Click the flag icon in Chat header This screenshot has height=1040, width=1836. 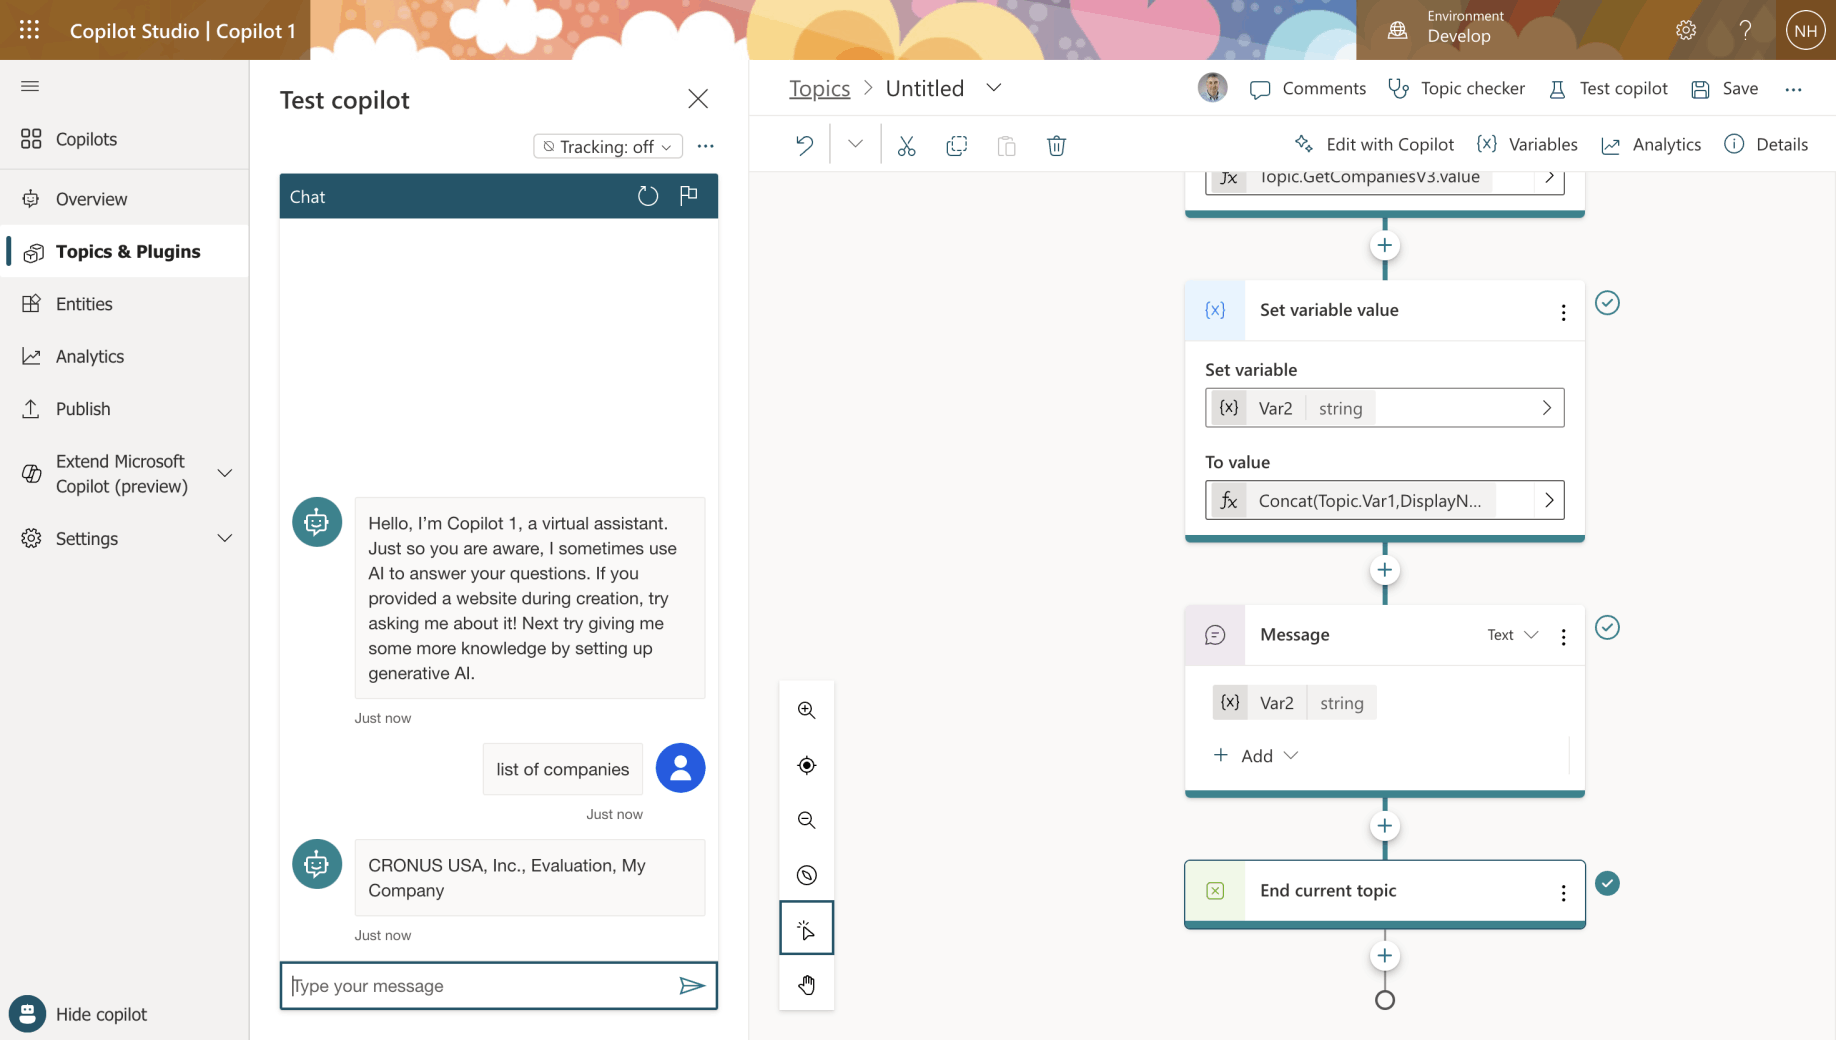coord(689,196)
